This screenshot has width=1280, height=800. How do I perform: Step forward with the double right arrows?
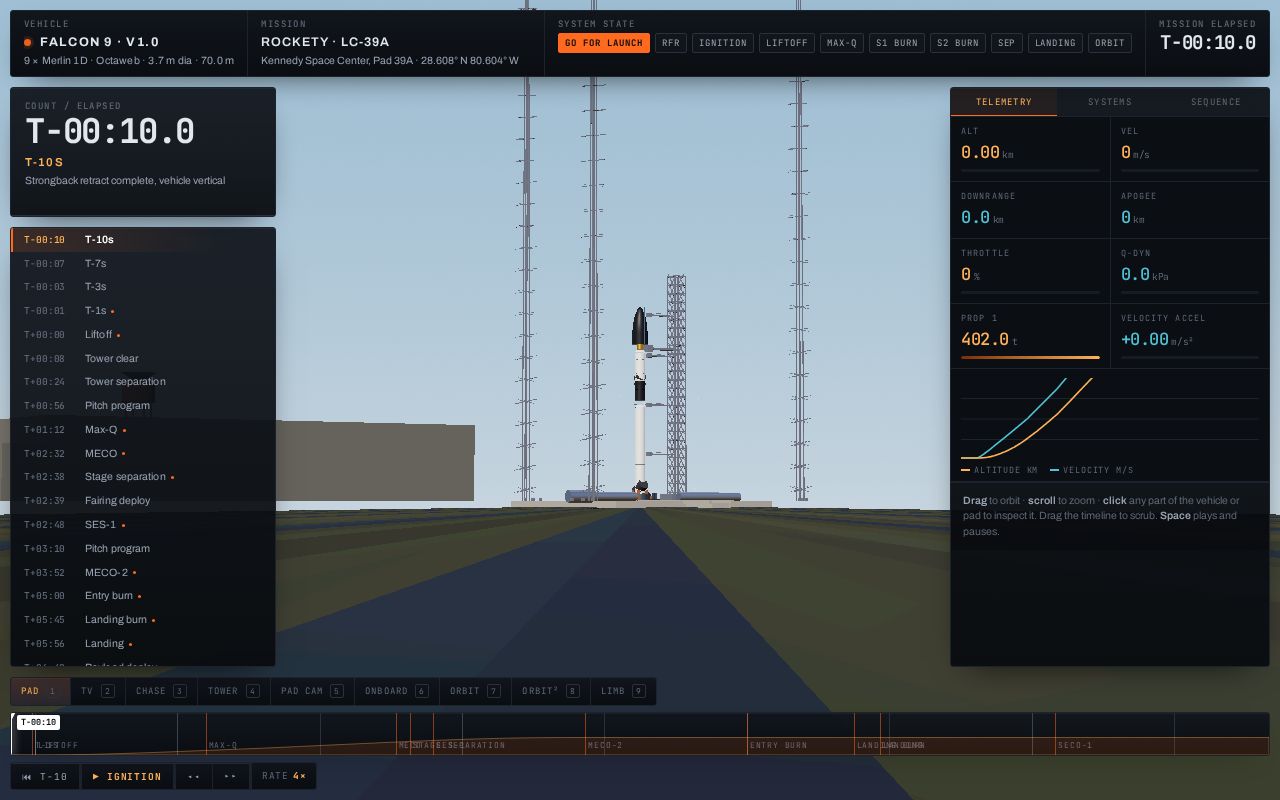point(231,776)
